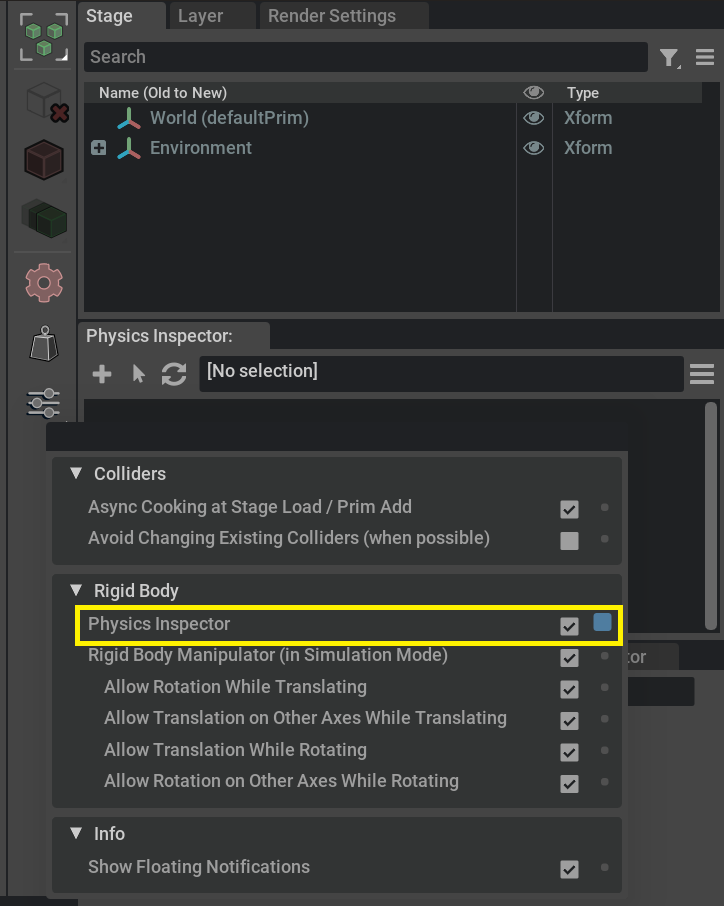This screenshot has height=906, width=724.
Task: Click the blue swatch next to Physics Inspector
Action: click(x=603, y=621)
